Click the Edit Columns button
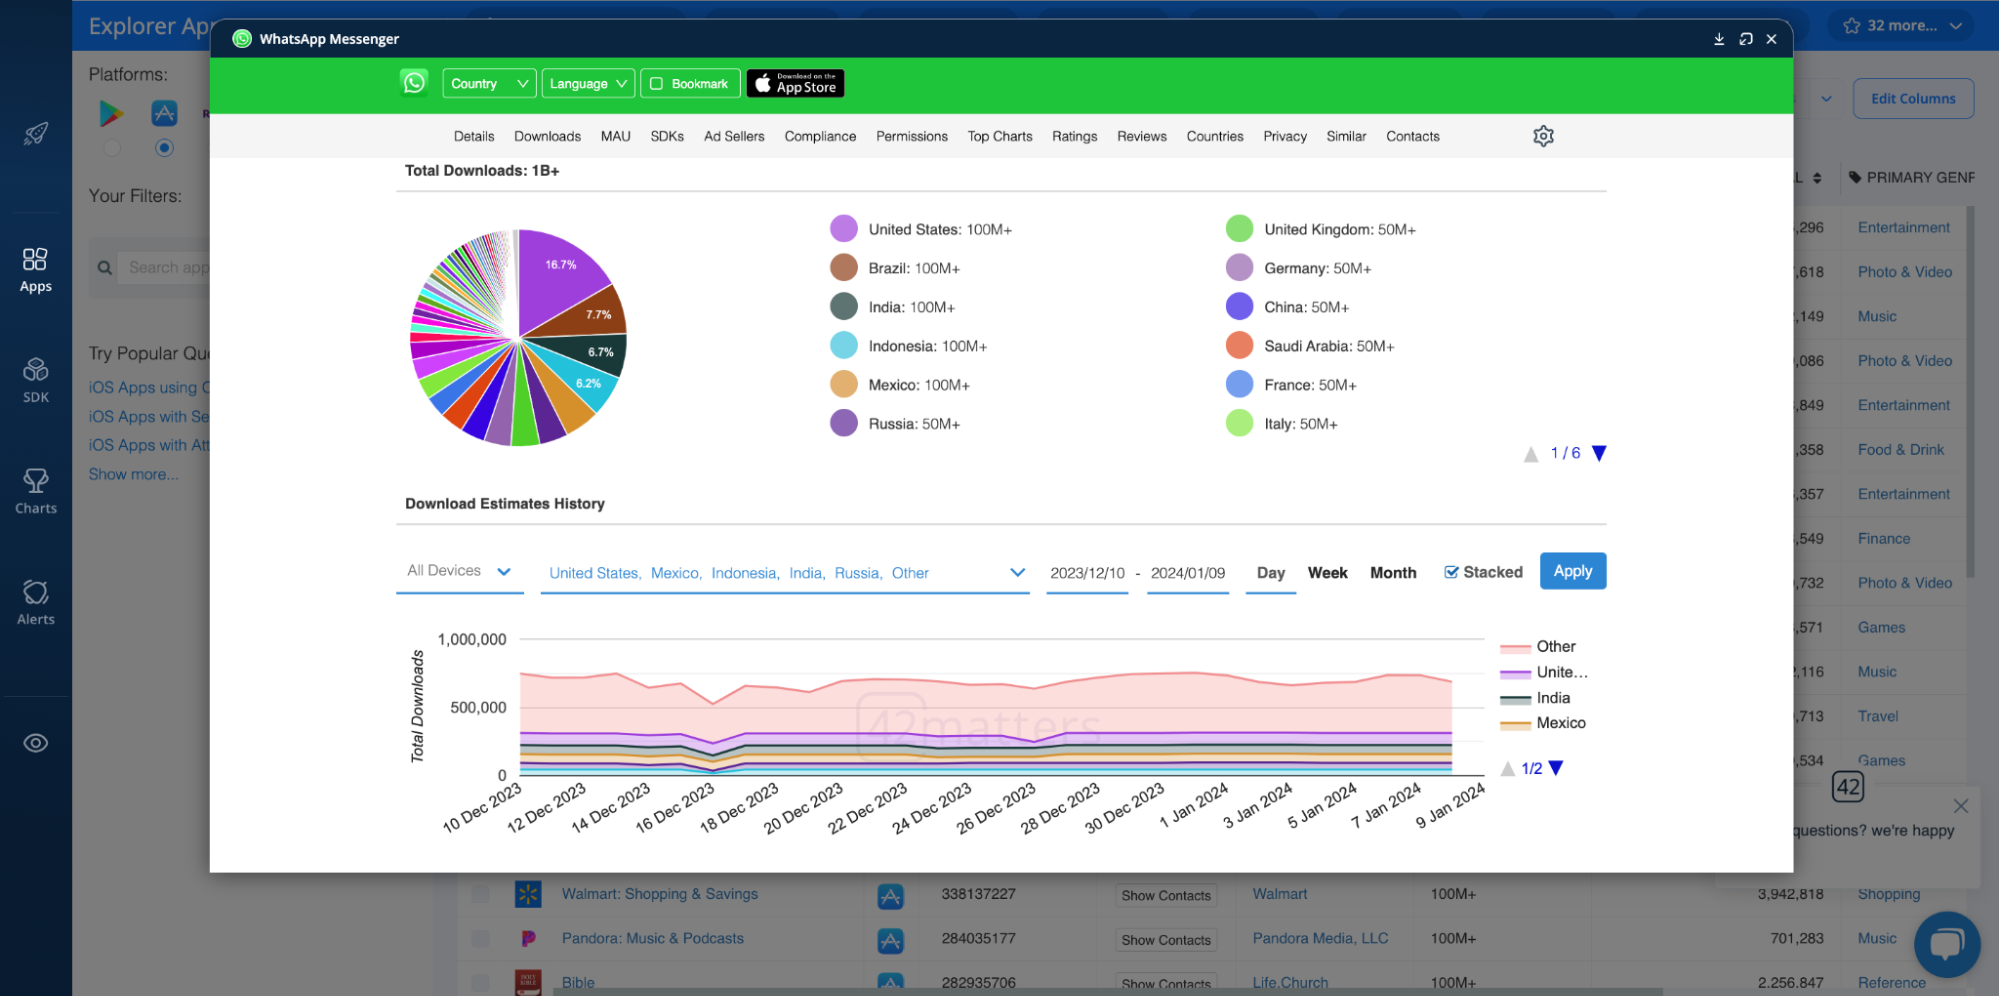1999x996 pixels. point(1913,99)
